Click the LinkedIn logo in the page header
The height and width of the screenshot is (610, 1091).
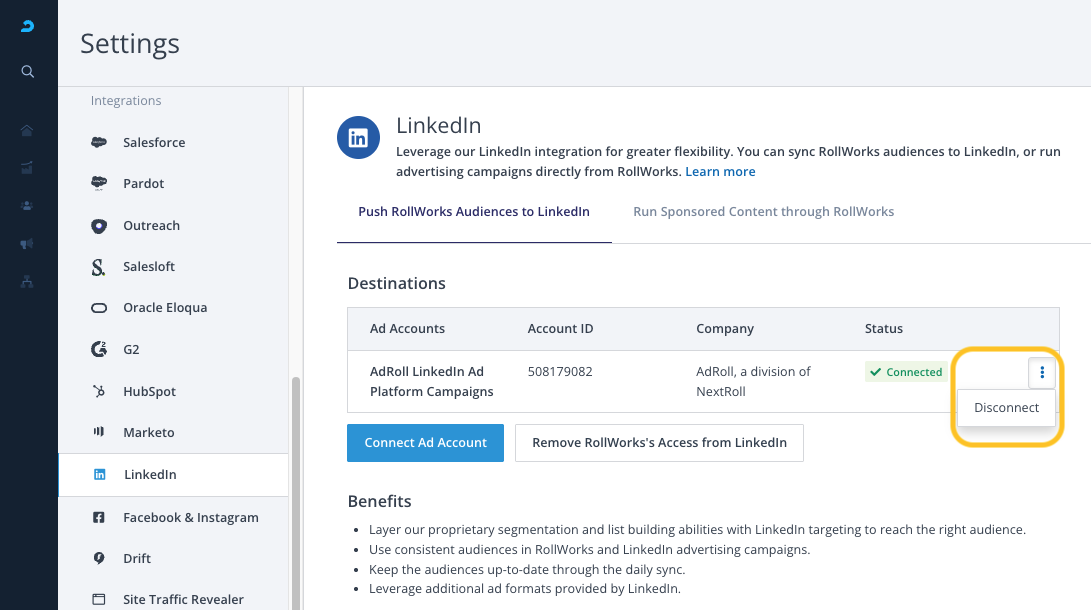point(358,139)
